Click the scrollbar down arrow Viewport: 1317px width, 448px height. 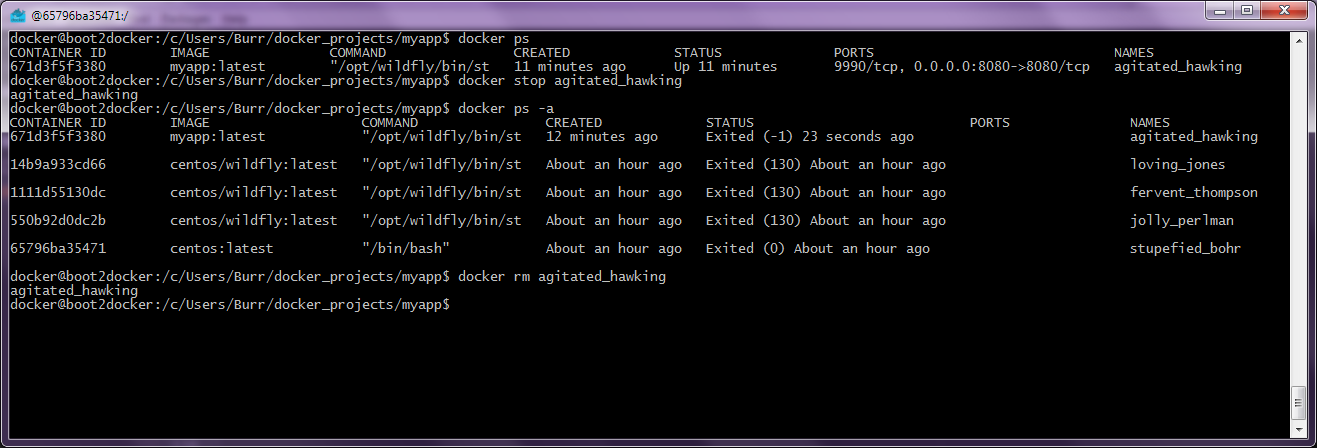[x=1298, y=431]
